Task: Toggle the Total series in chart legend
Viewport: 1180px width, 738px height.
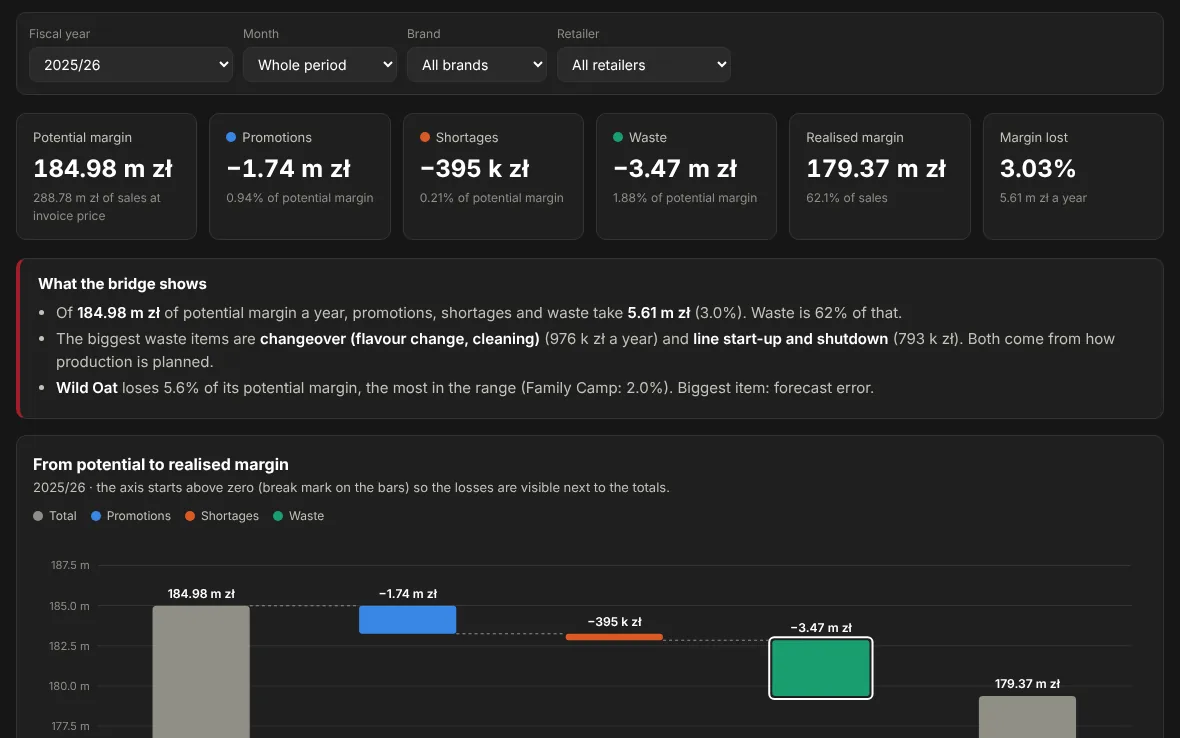Action: [55, 516]
